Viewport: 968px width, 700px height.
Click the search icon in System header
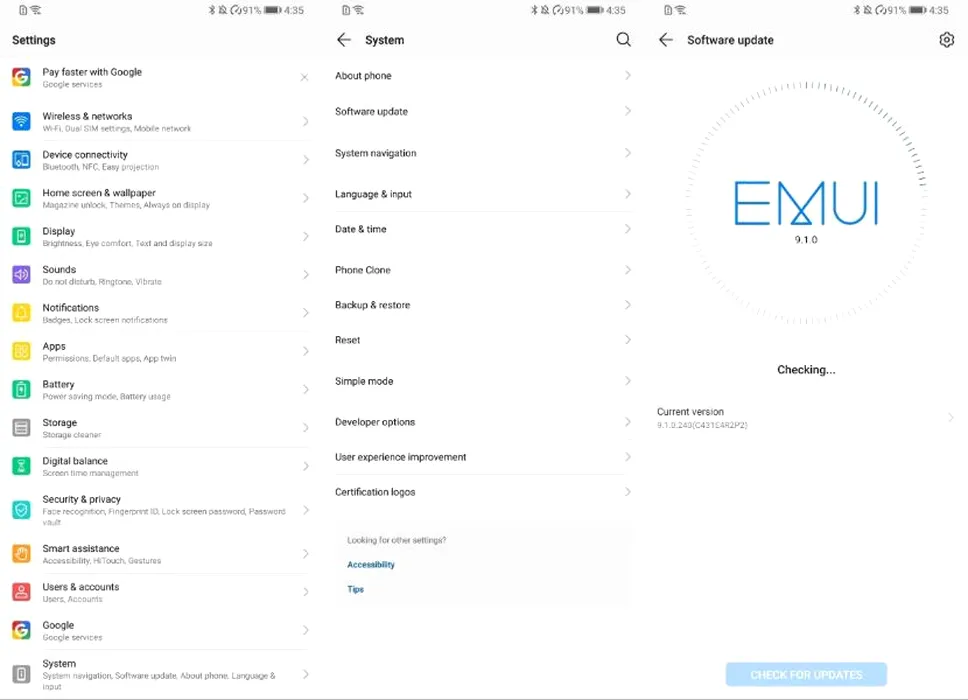point(624,40)
